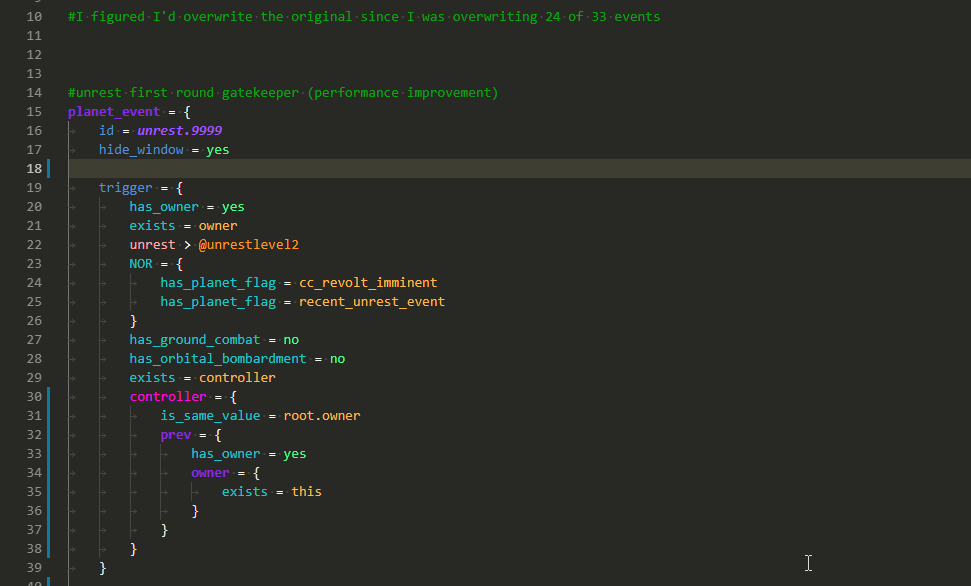The width and height of the screenshot is (971, 586).
Task: Click the NOR operator keyword
Action: pyautogui.click(x=141, y=264)
